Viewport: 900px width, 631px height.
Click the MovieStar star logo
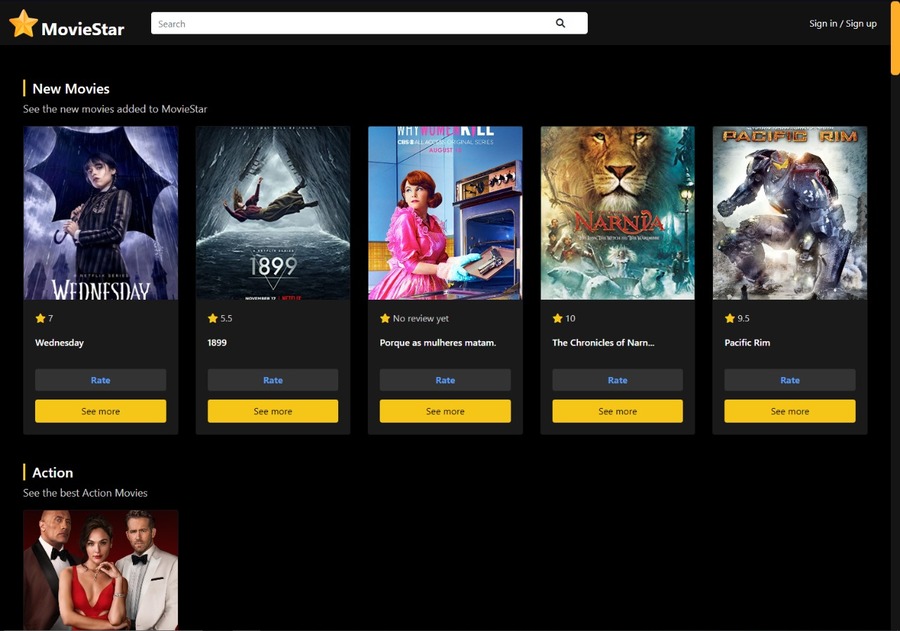pos(22,23)
